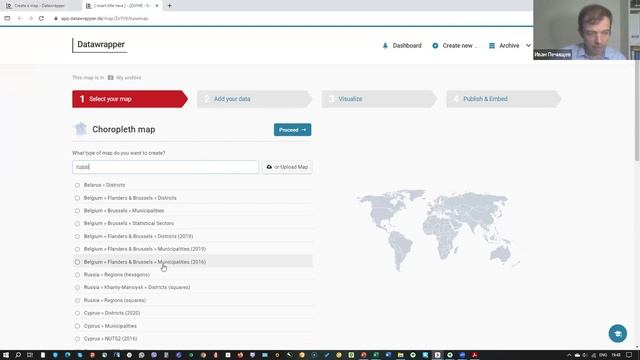Select Cyprus » Municipalities option
The image size is (640, 360).
[x=77, y=326]
